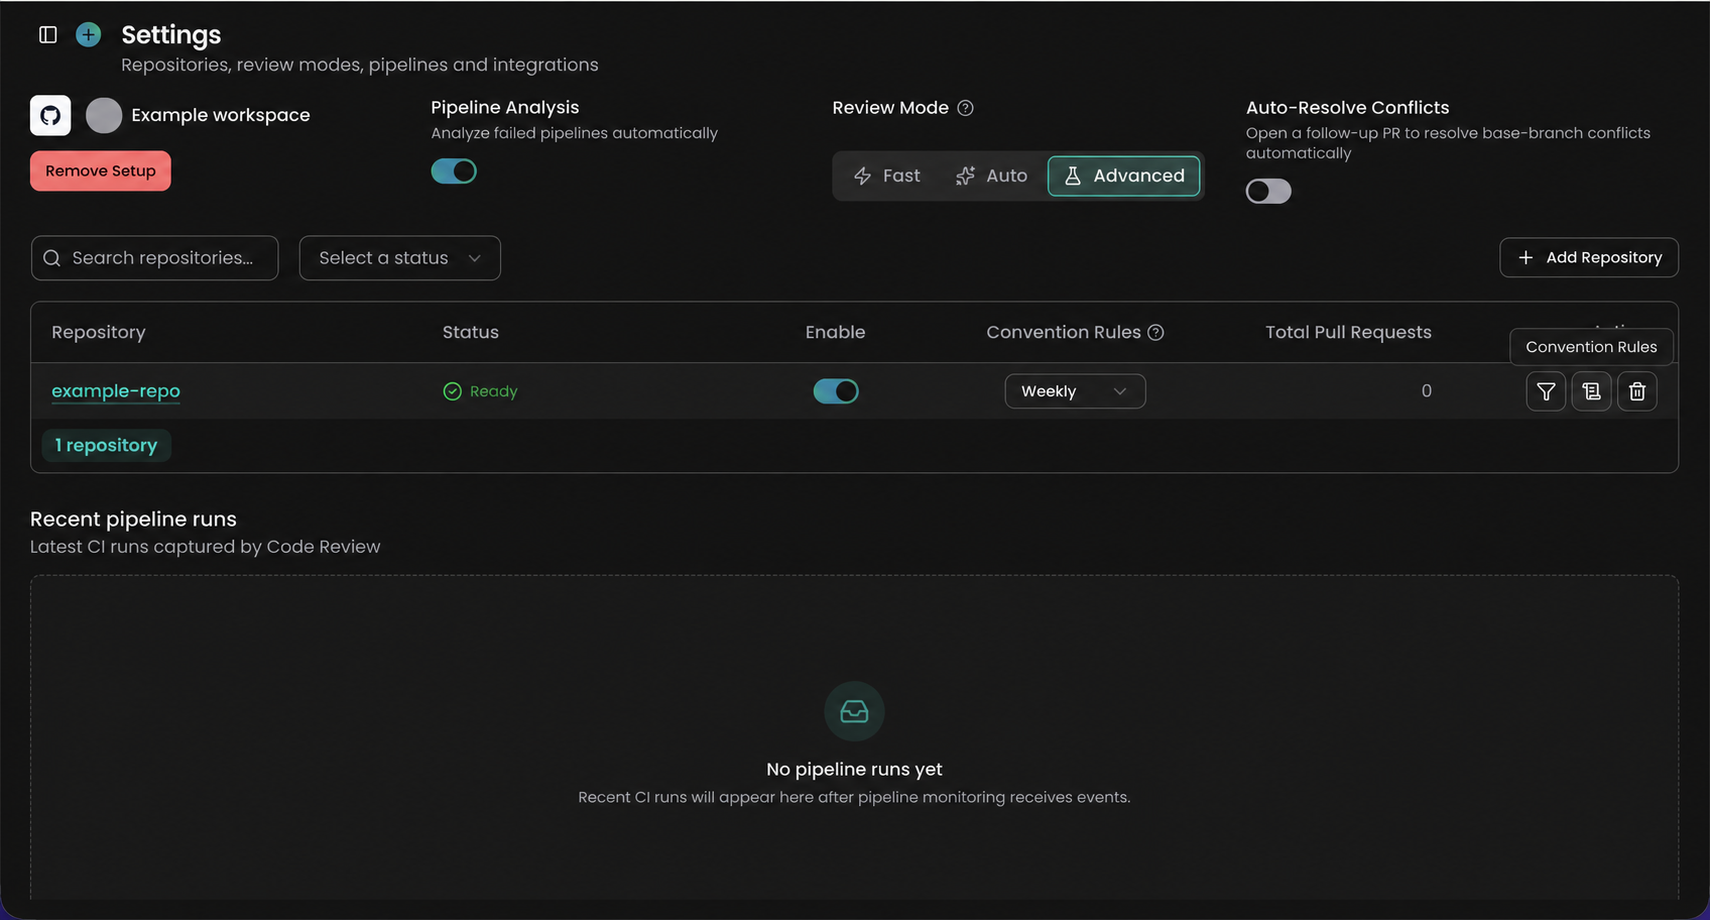Viewport: 1710px width, 920px height.
Task: Select Auto review mode
Action: (x=991, y=176)
